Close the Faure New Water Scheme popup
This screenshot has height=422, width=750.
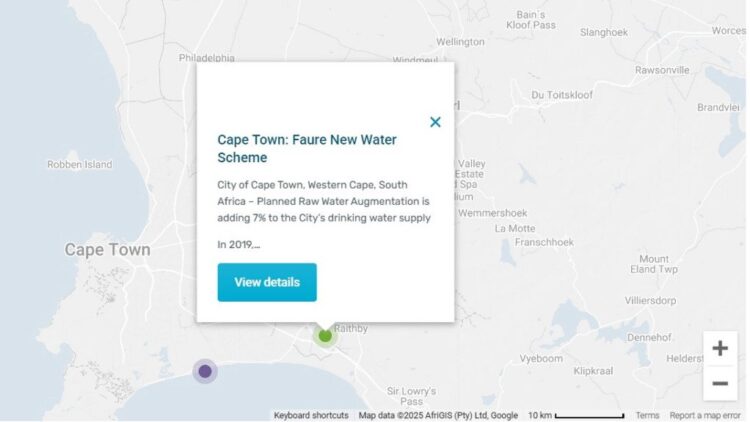(x=435, y=122)
